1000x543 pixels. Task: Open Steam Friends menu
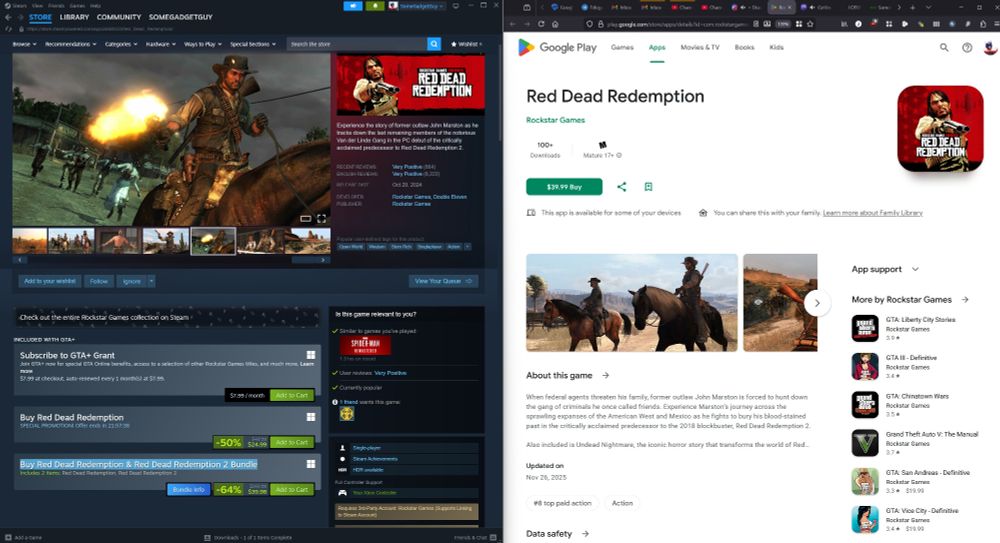(x=56, y=5)
